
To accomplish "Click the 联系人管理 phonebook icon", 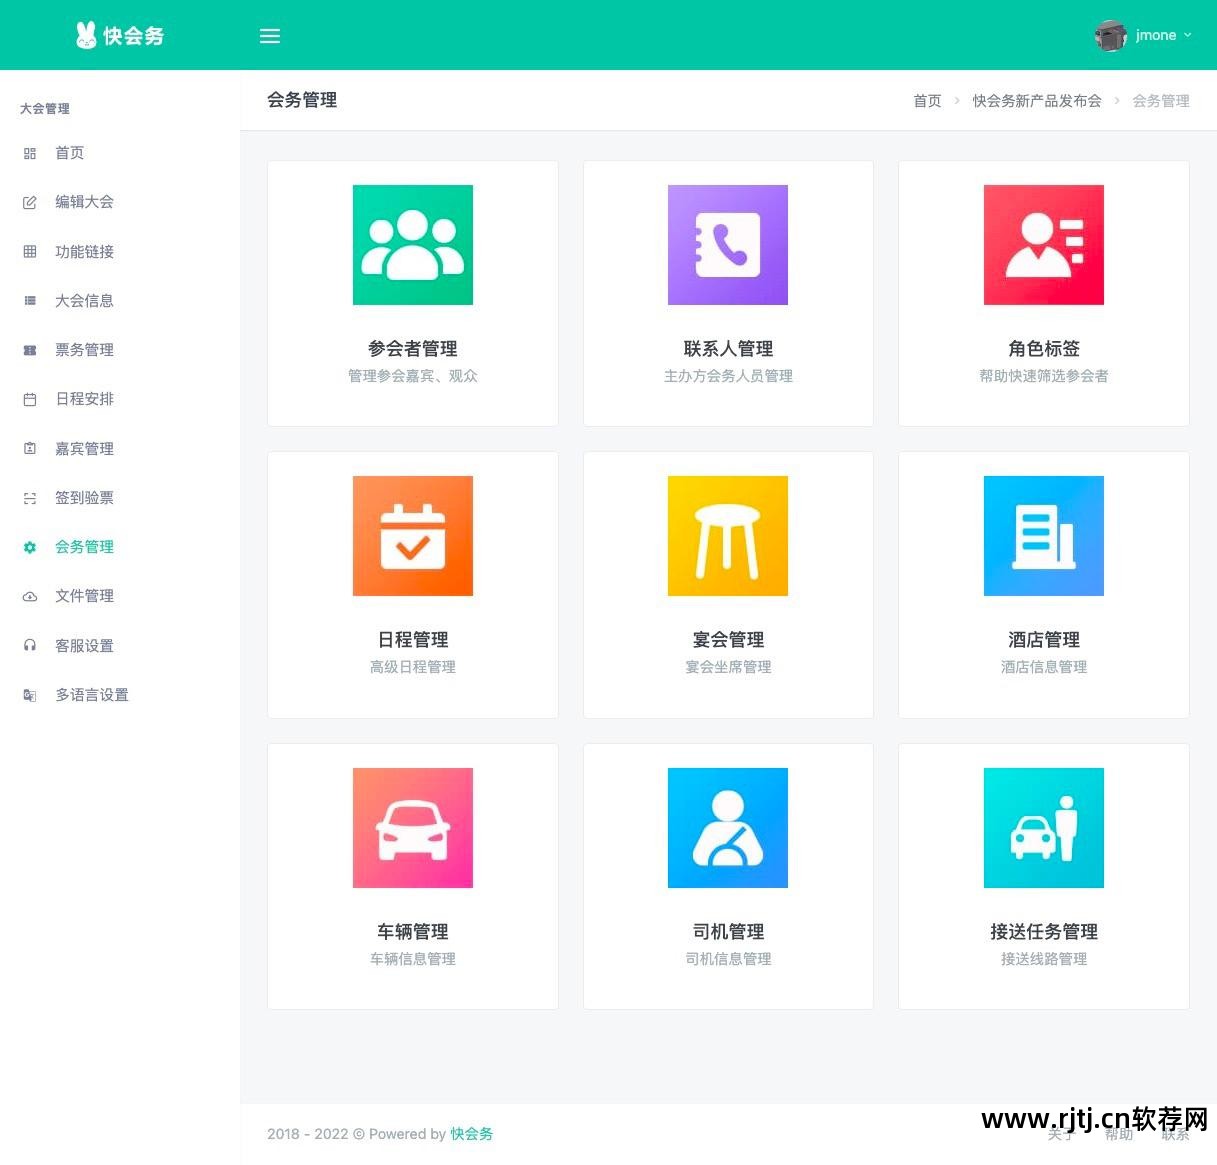I will [x=727, y=244].
